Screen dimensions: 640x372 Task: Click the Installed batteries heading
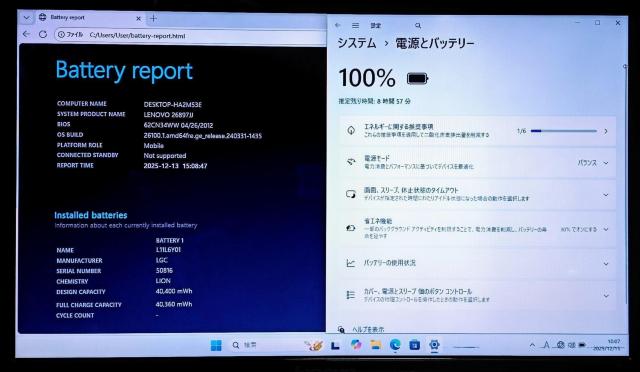[x=91, y=215]
